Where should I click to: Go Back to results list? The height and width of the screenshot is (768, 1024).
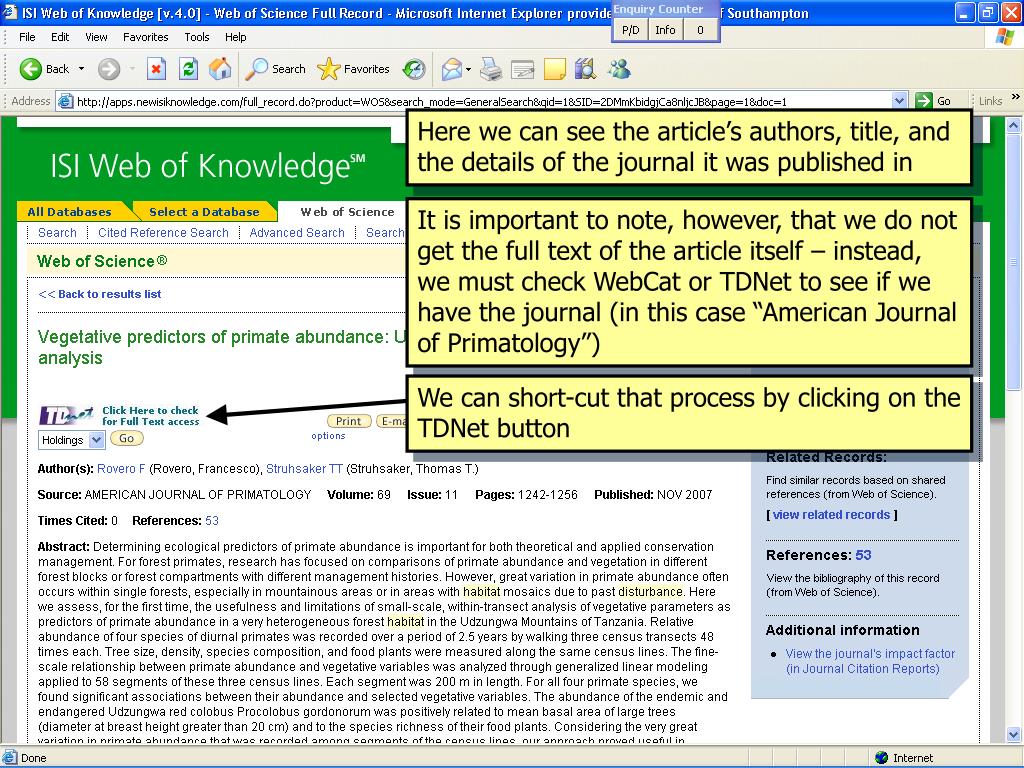pos(100,294)
